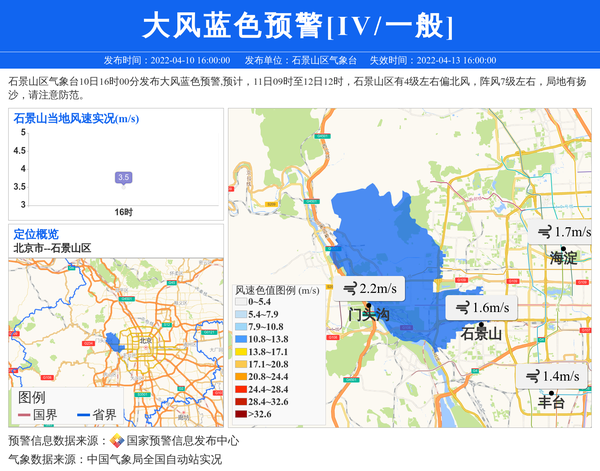
Task: Click the 3.5 data point tooltip on chart
Action: (123, 178)
